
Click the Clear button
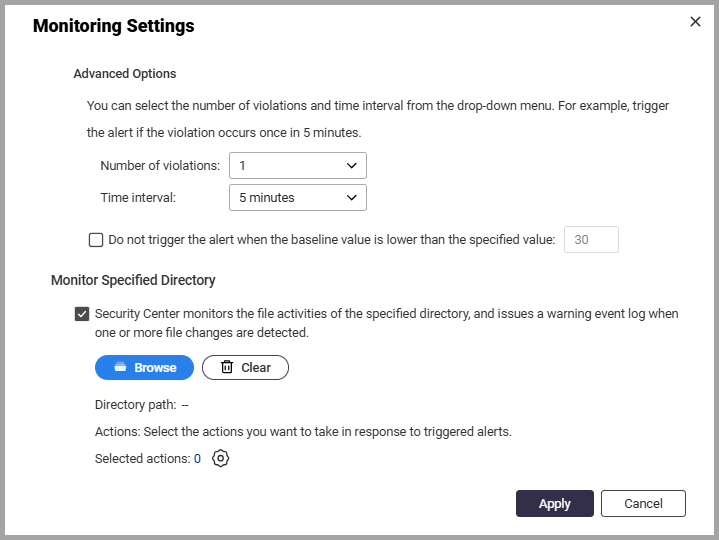(x=245, y=367)
